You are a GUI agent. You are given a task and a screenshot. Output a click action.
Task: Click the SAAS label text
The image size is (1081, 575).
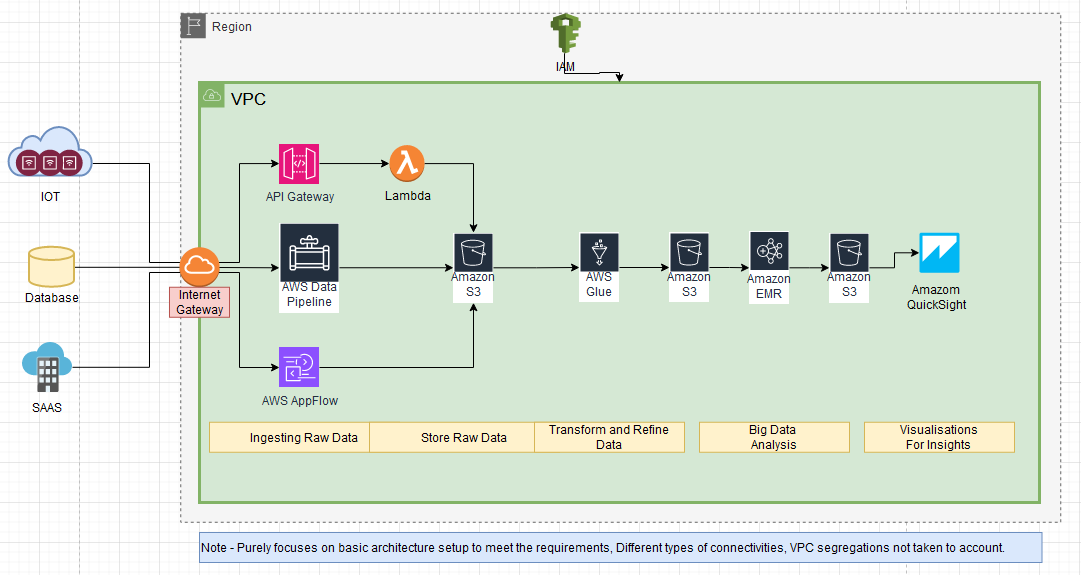[x=47, y=407]
